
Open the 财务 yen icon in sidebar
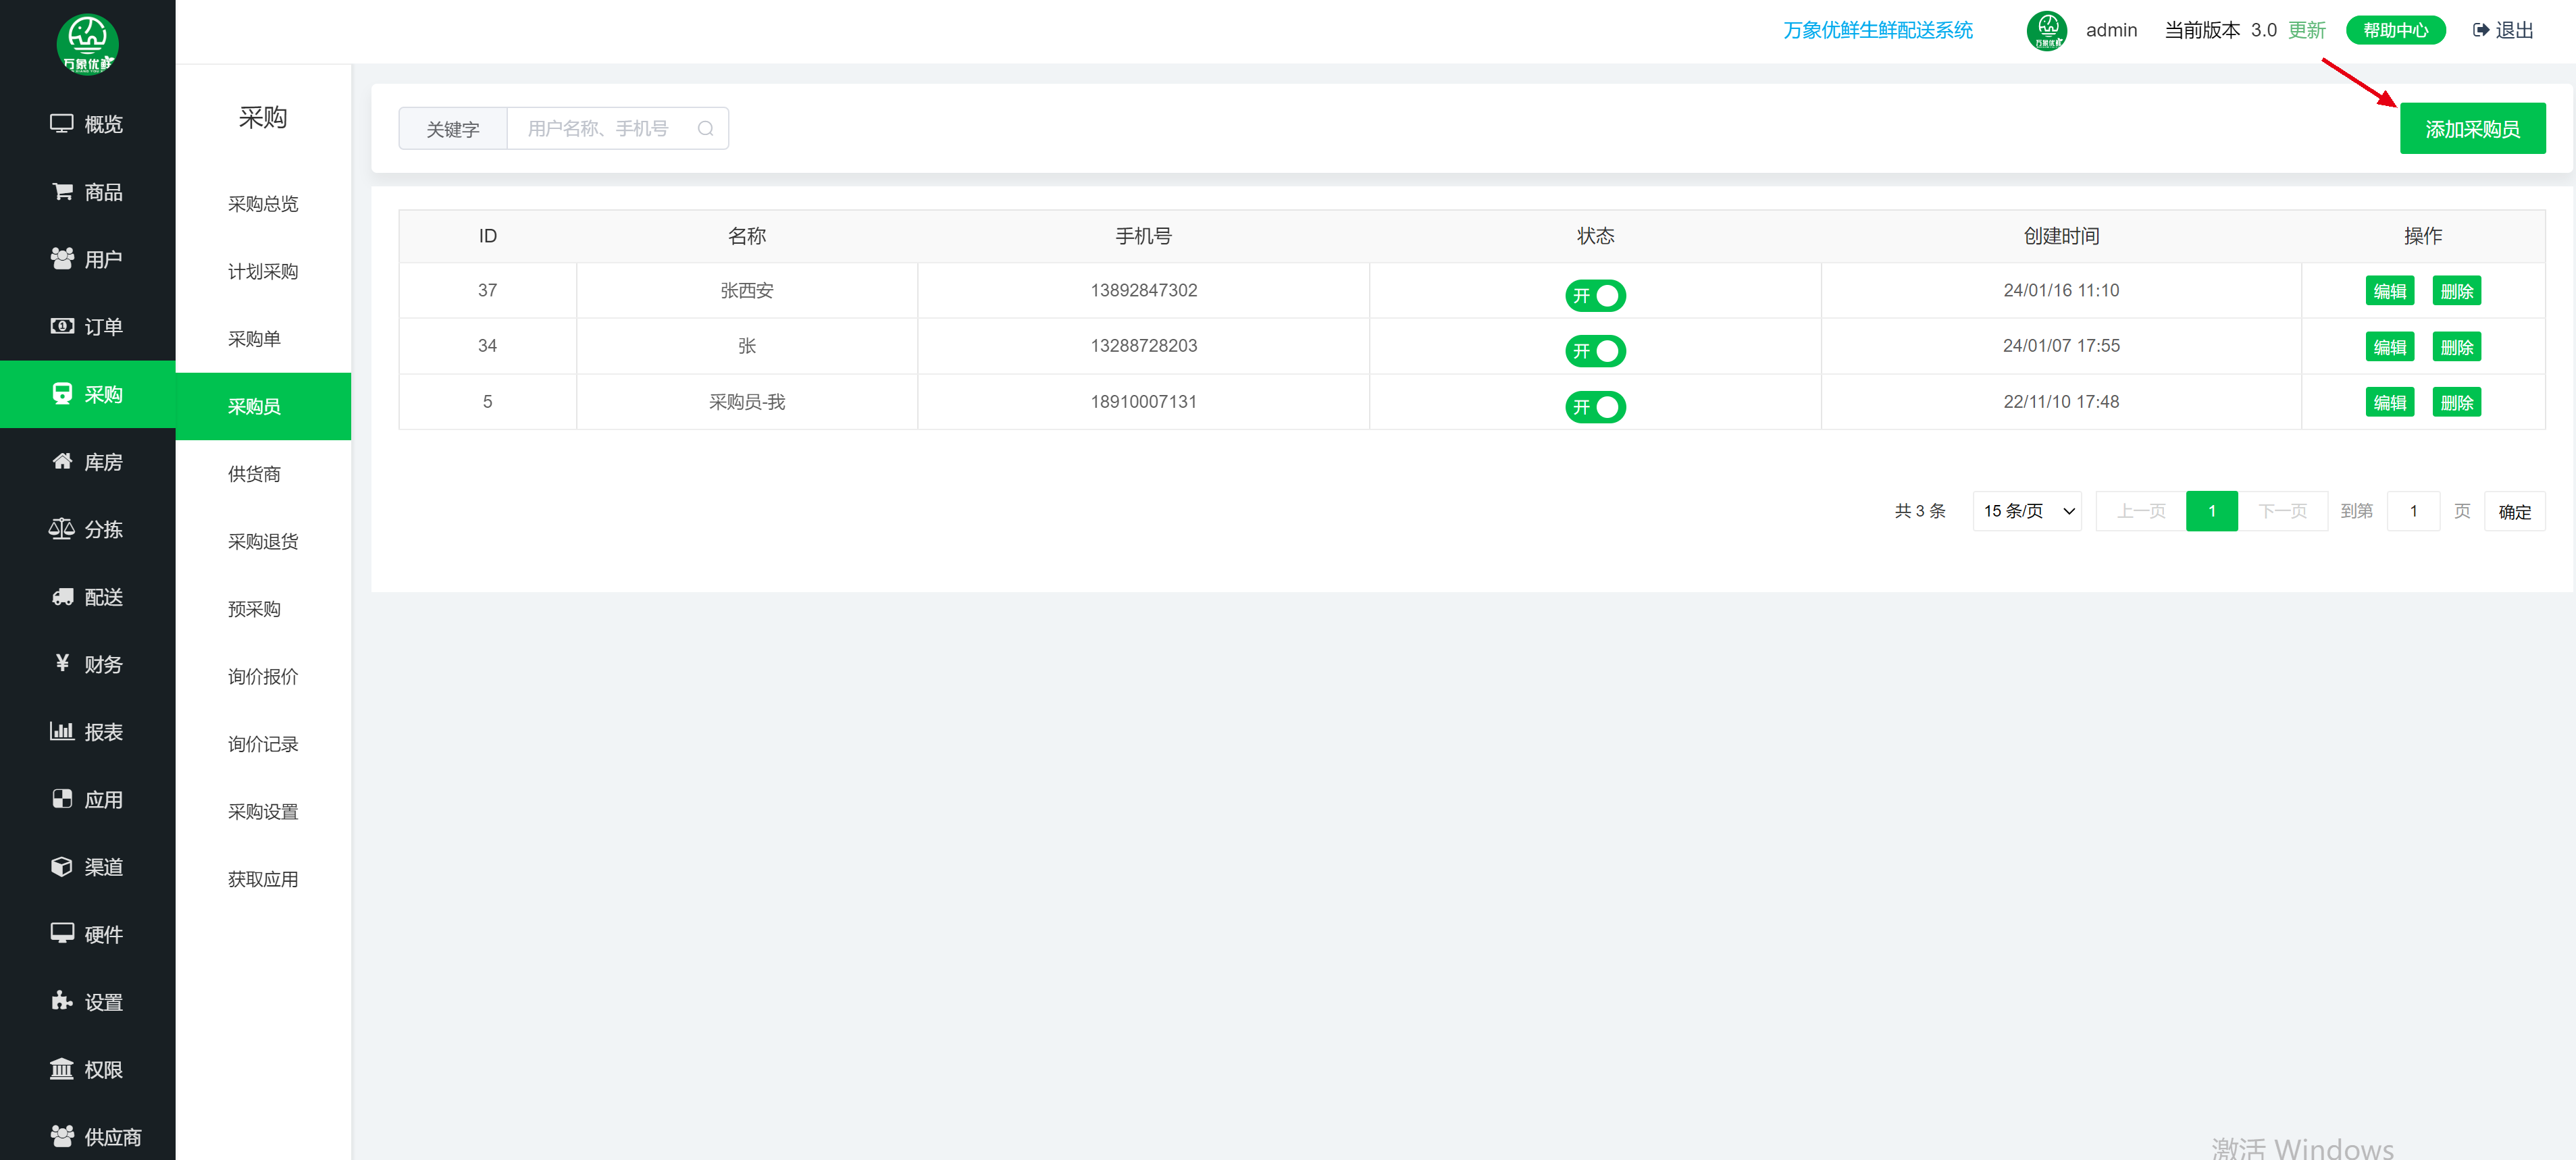click(x=62, y=663)
